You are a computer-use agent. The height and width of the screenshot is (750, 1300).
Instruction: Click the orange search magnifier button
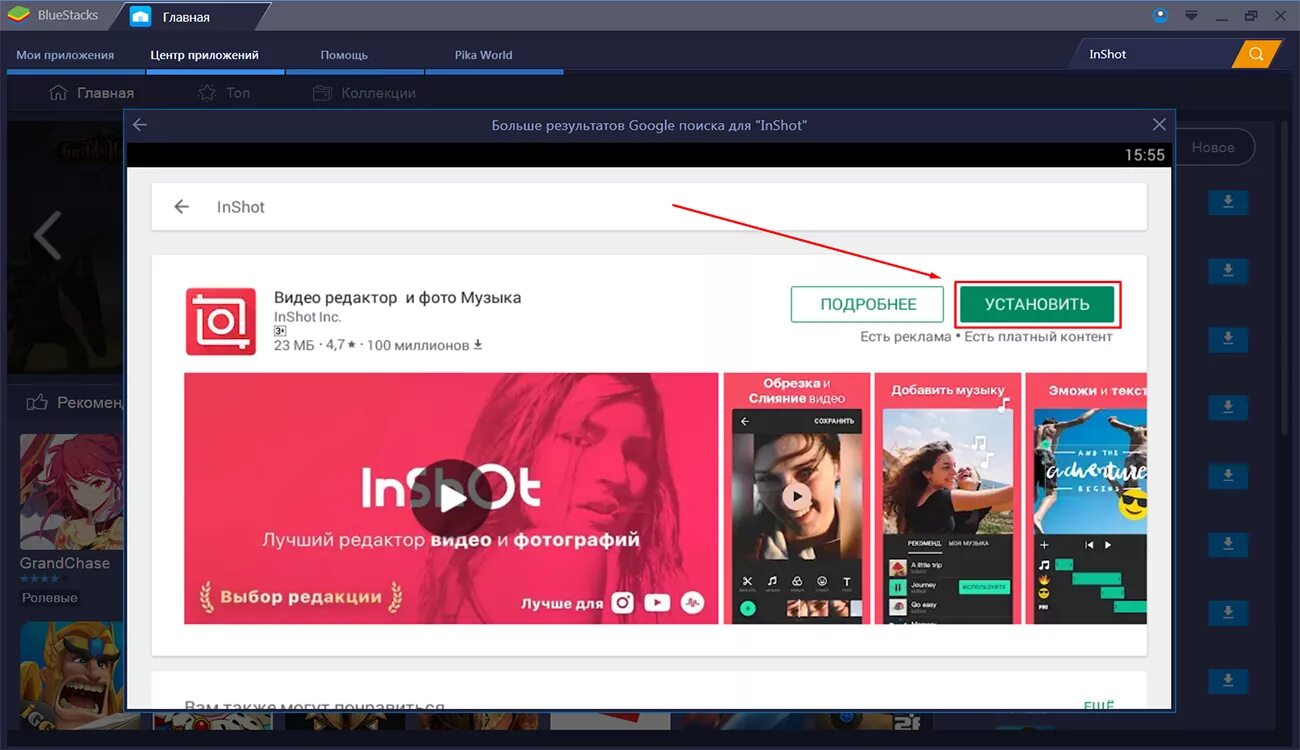[1256, 54]
